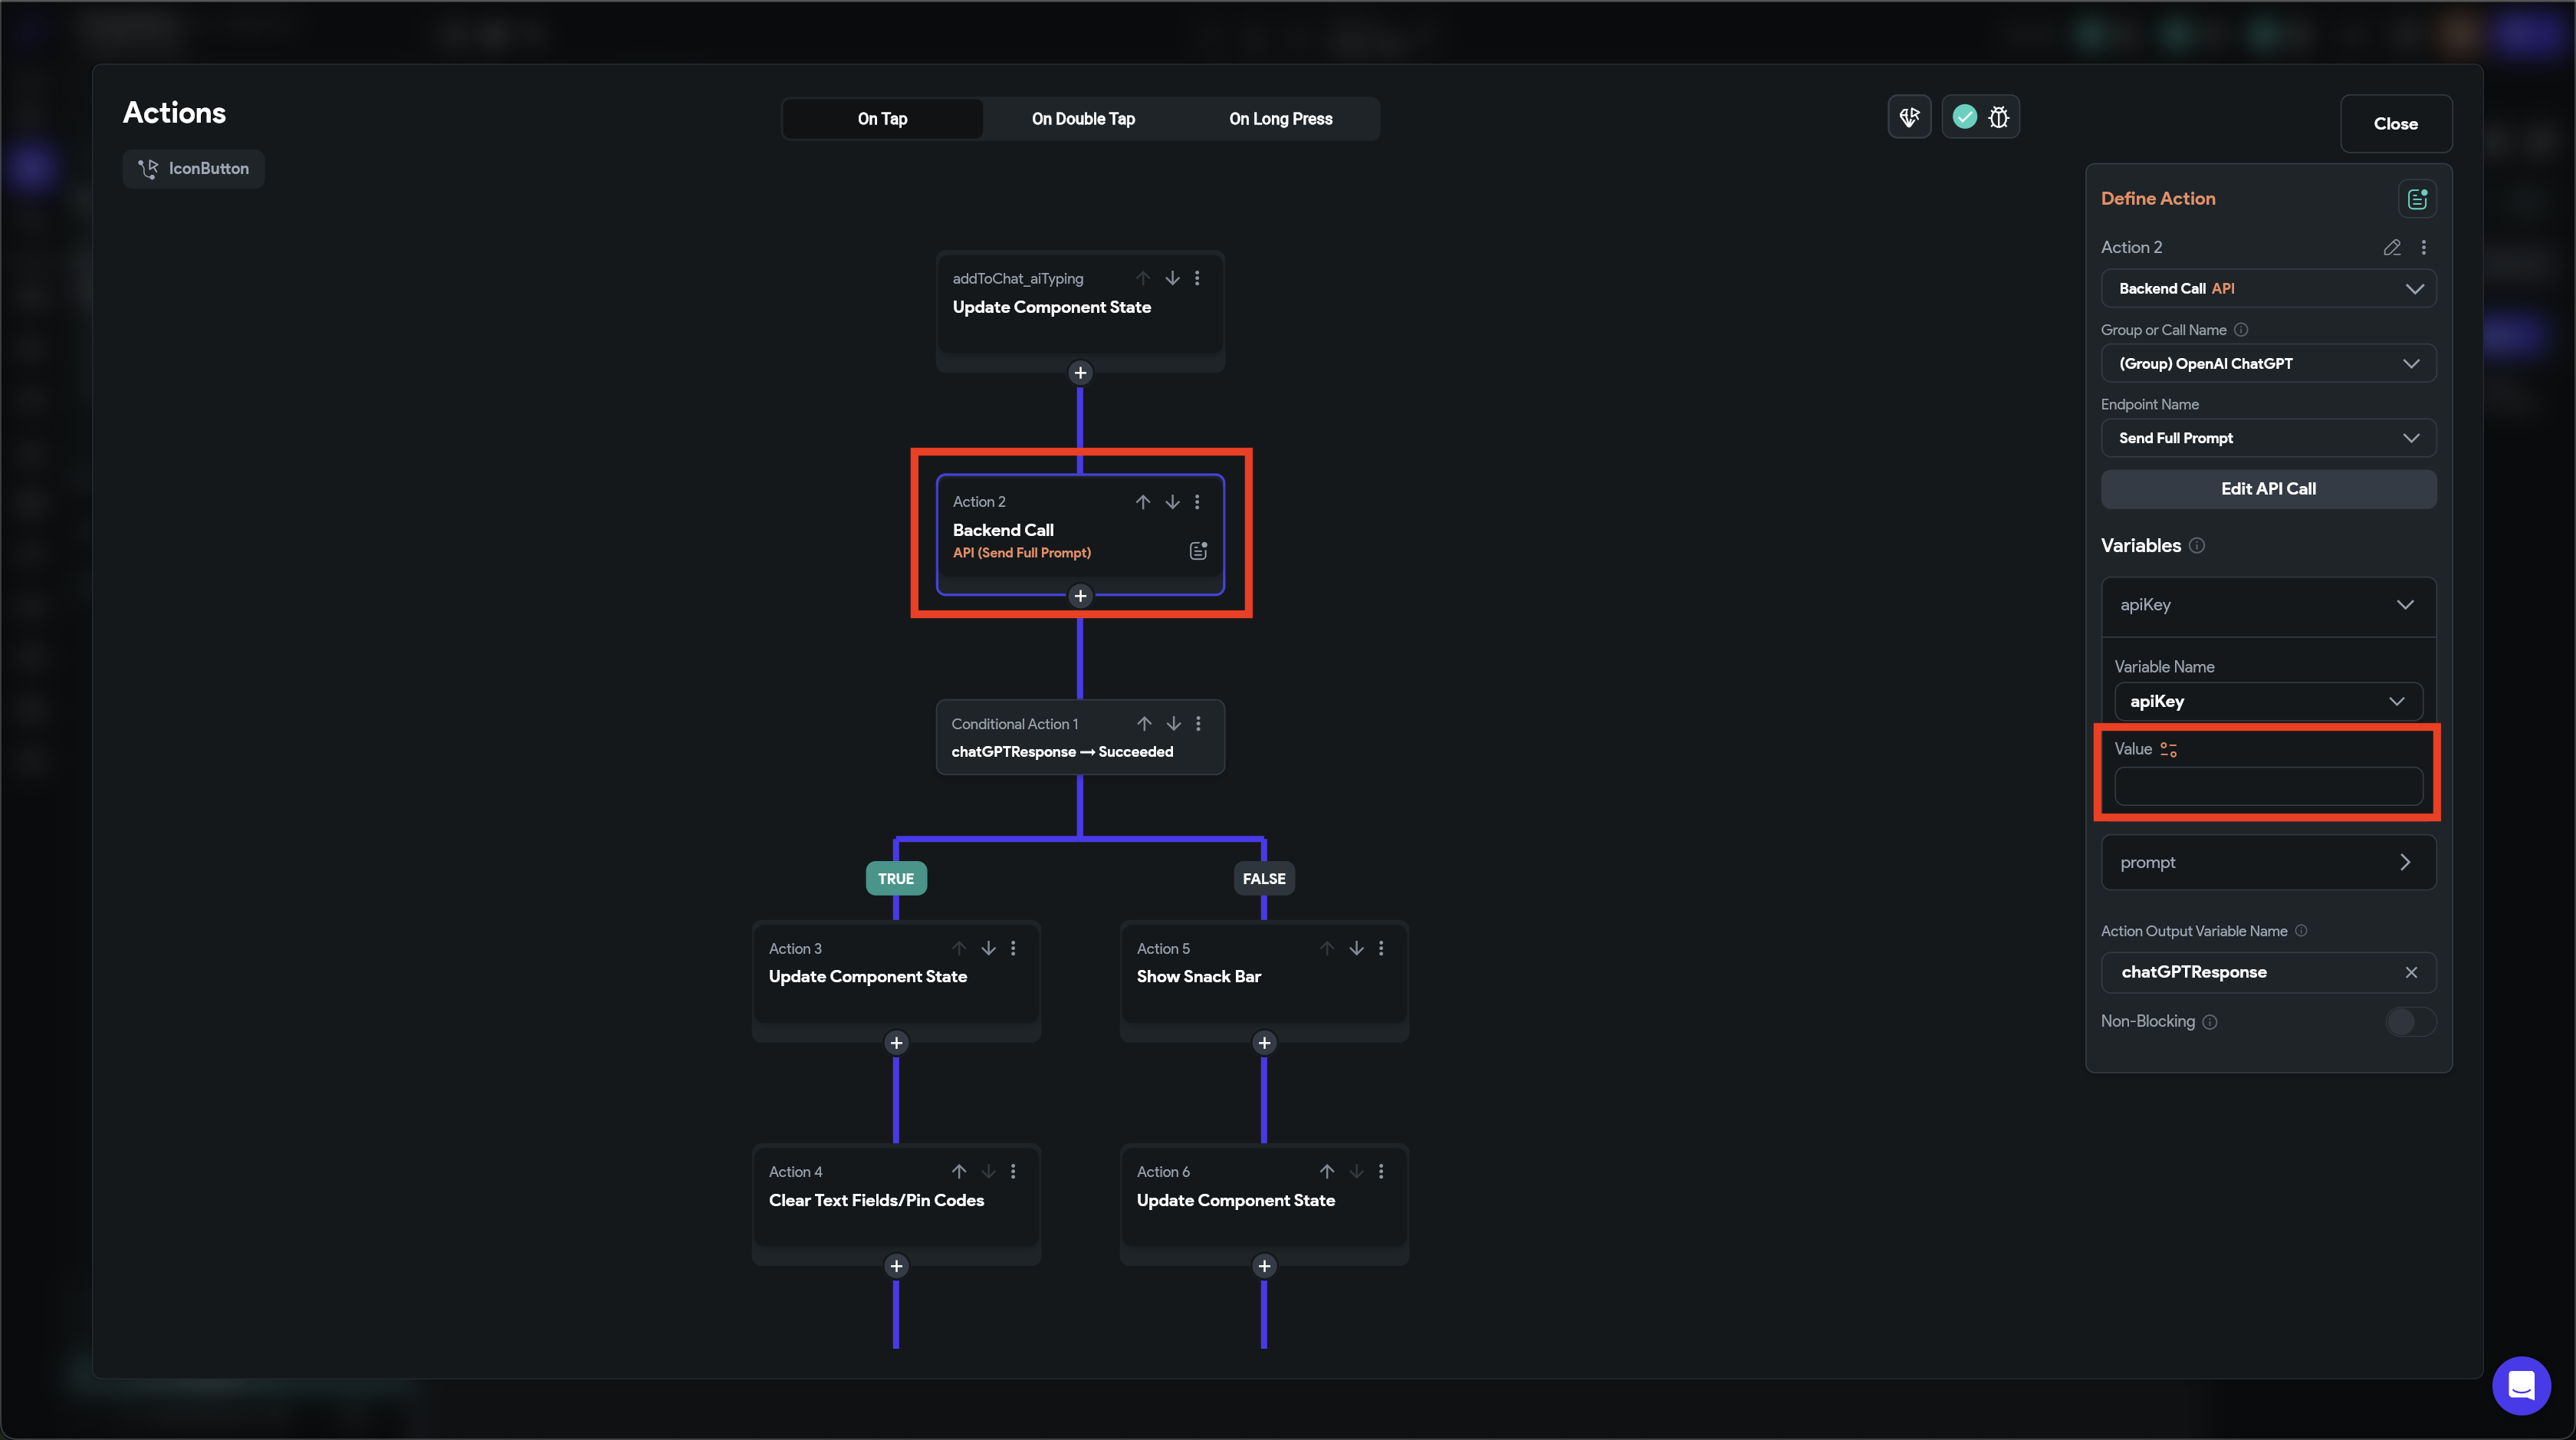The width and height of the screenshot is (2576, 1440).
Task: Open the support chat bubble
Action: point(2521,1386)
